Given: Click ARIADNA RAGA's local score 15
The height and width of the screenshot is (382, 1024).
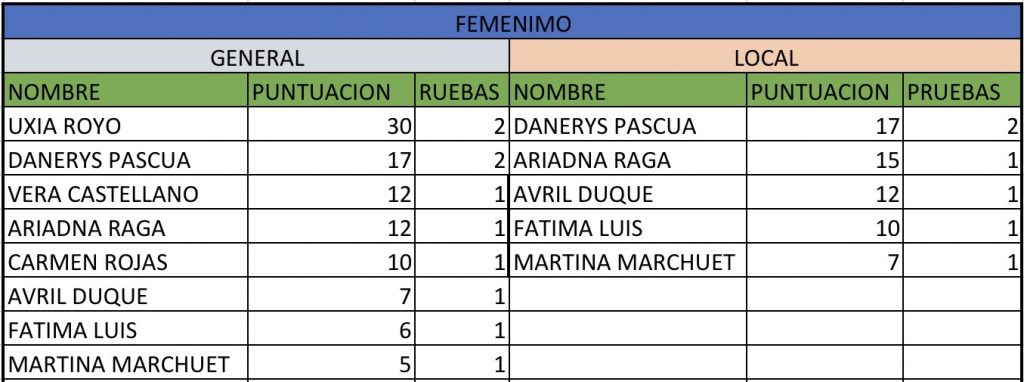Looking at the screenshot, I should point(824,159).
